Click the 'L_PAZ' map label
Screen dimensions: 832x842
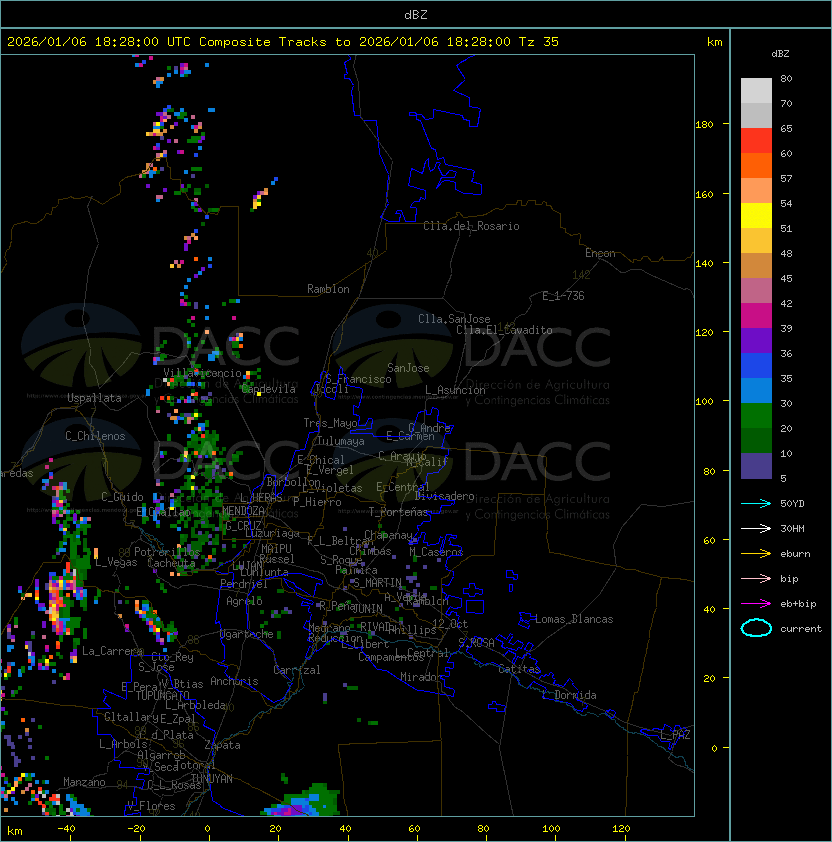pos(675,735)
